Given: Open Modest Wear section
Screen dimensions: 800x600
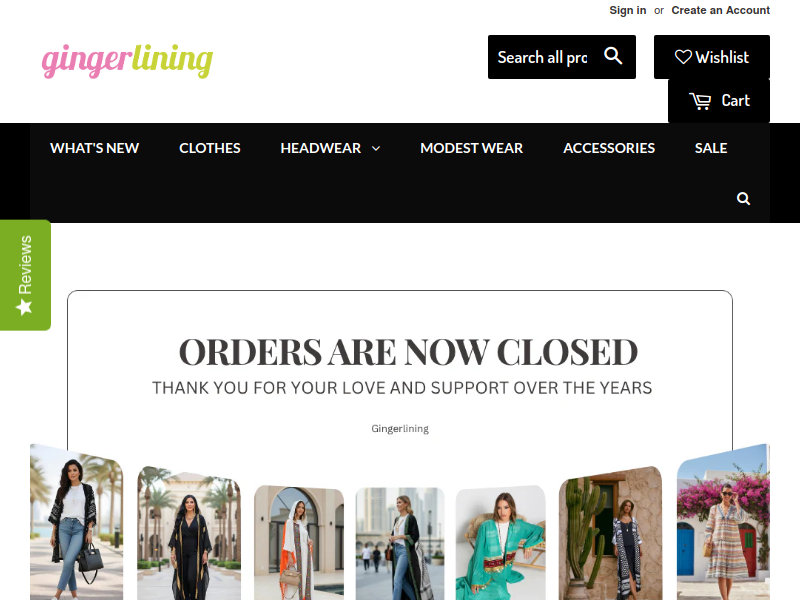Looking at the screenshot, I should tap(471, 148).
